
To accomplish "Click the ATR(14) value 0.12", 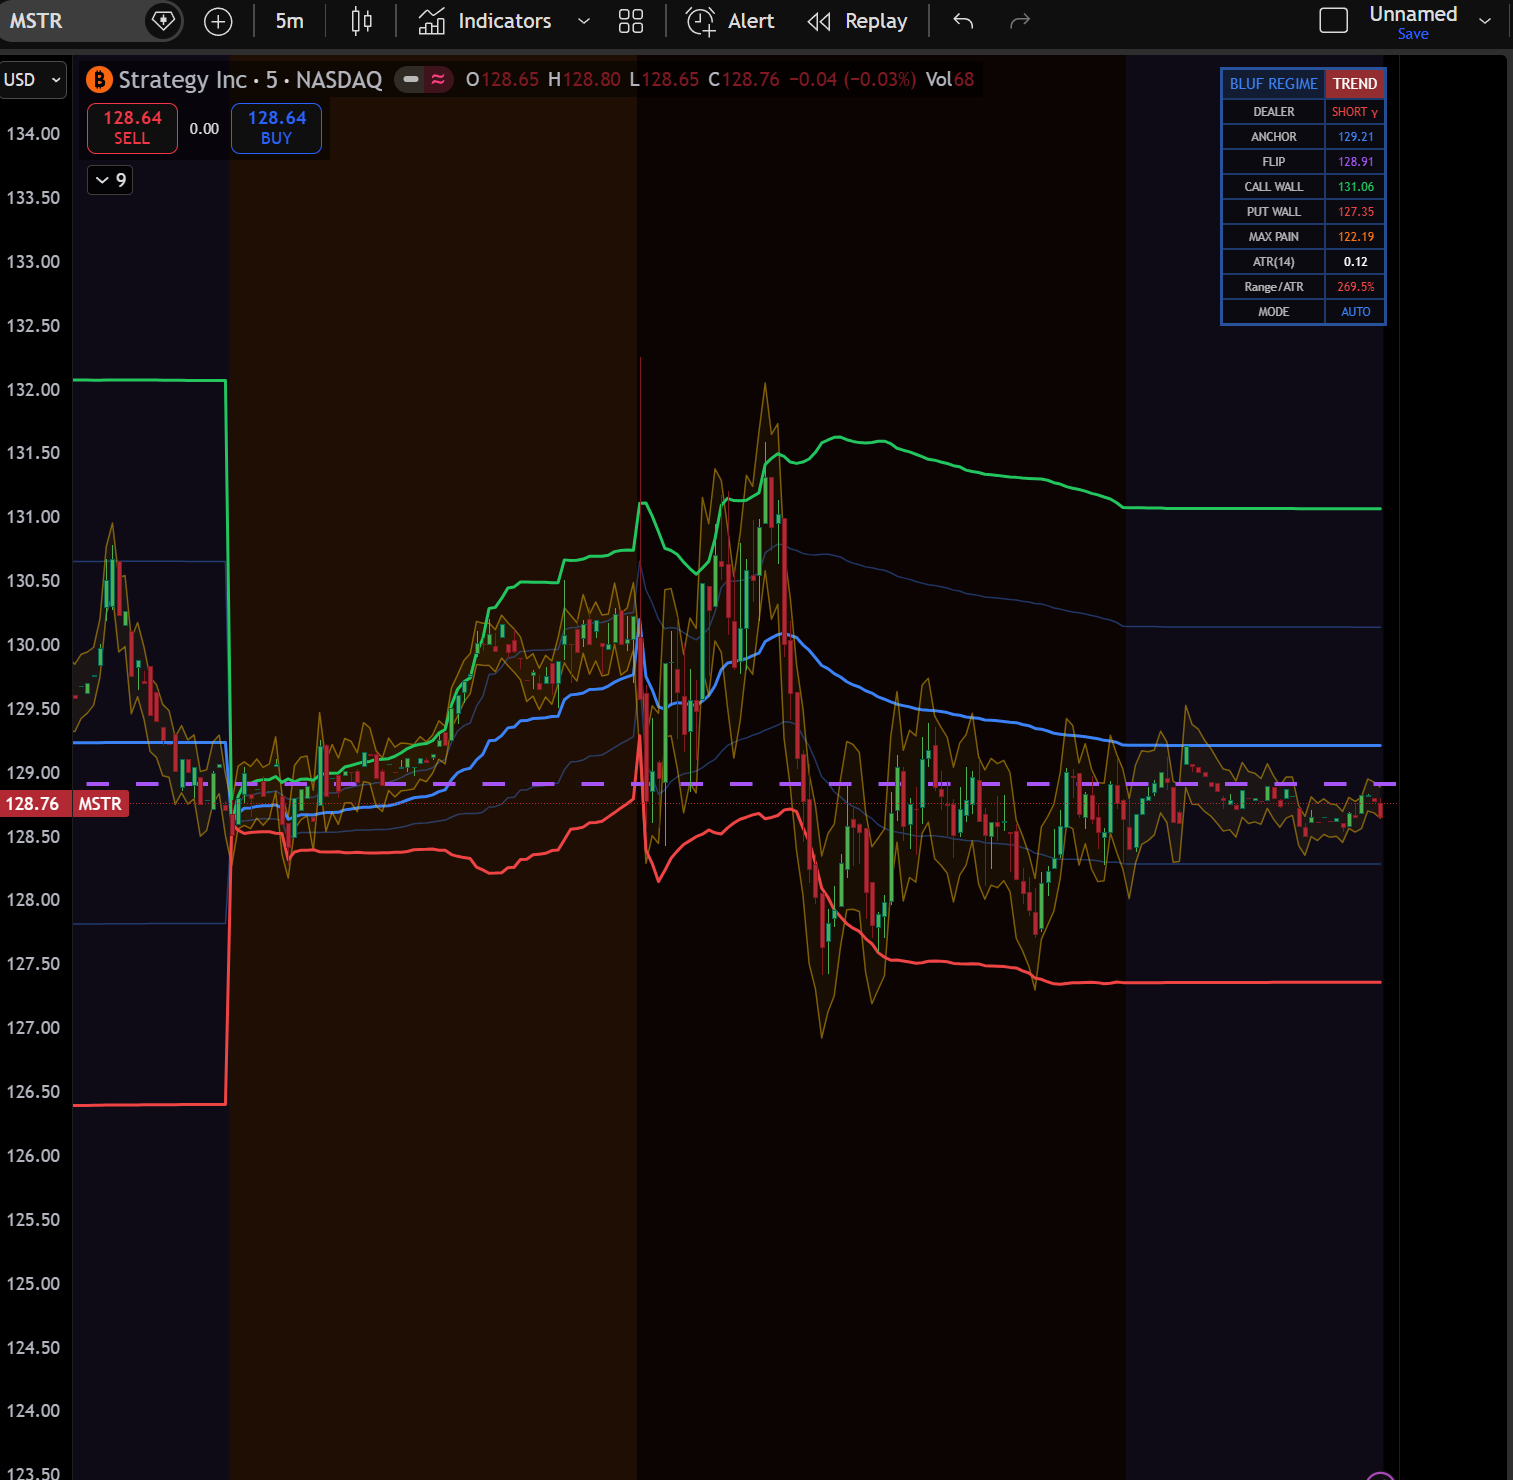I will (x=1355, y=262).
